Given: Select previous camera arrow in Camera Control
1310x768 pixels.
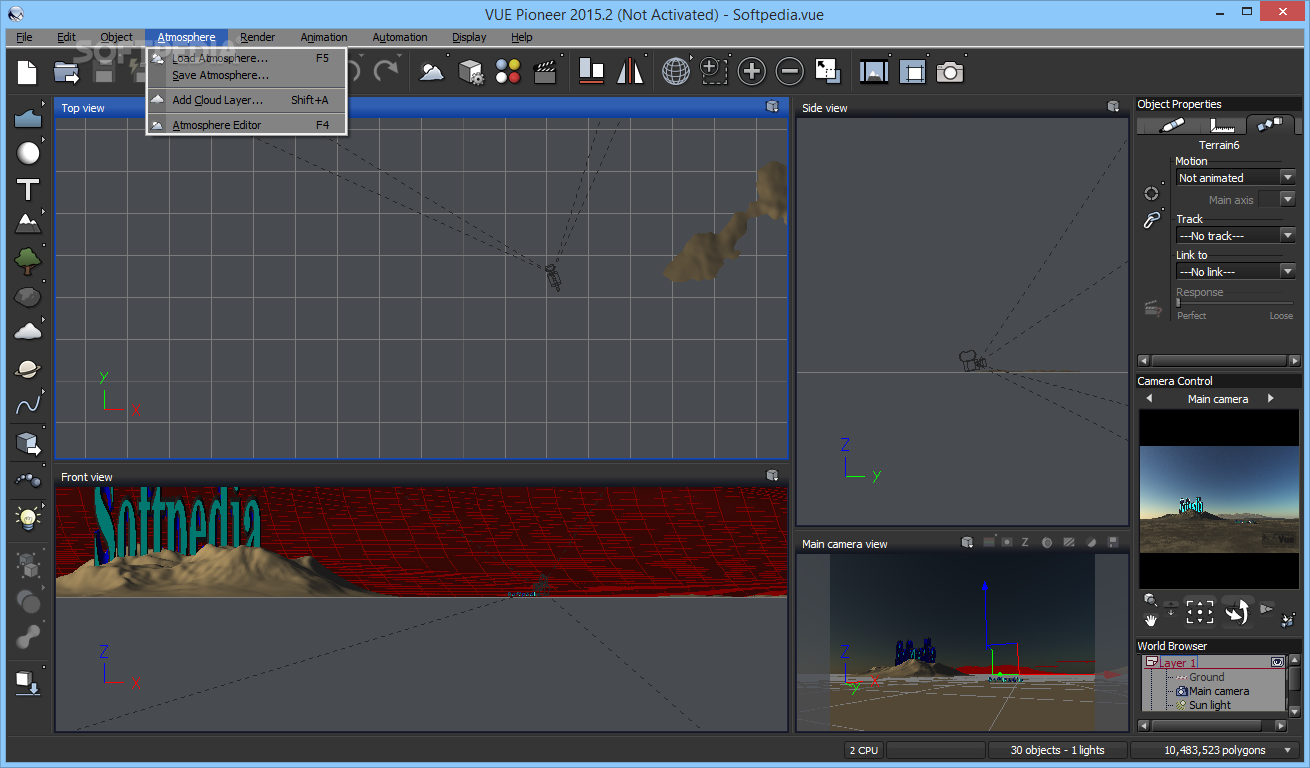Looking at the screenshot, I should pyautogui.click(x=1149, y=398).
